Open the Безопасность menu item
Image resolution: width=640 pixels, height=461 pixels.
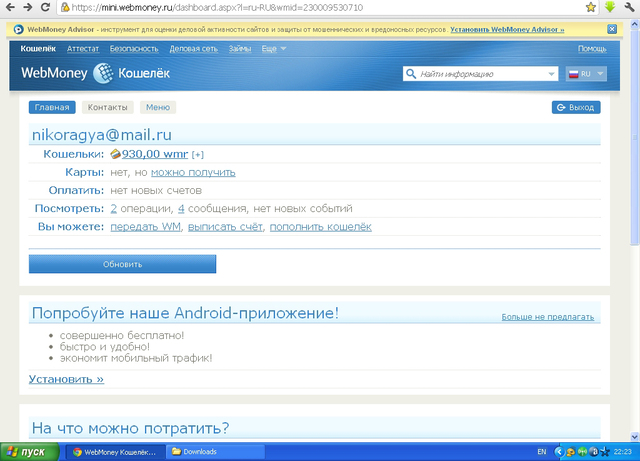[x=134, y=49]
